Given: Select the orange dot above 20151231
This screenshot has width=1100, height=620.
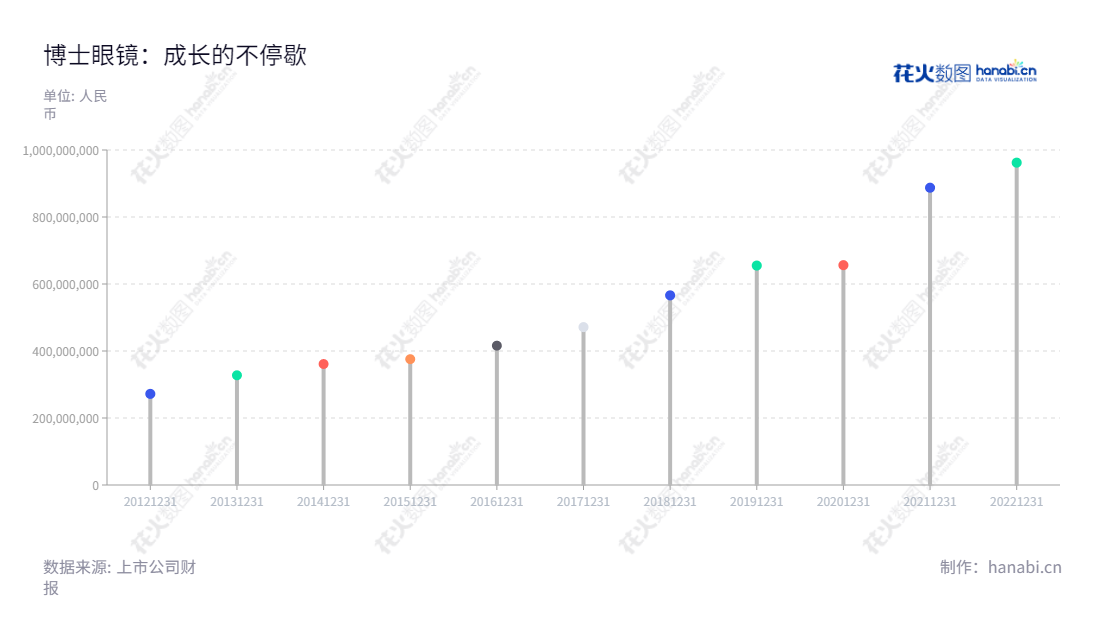Looking at the screenshot, I should point(410,359).
